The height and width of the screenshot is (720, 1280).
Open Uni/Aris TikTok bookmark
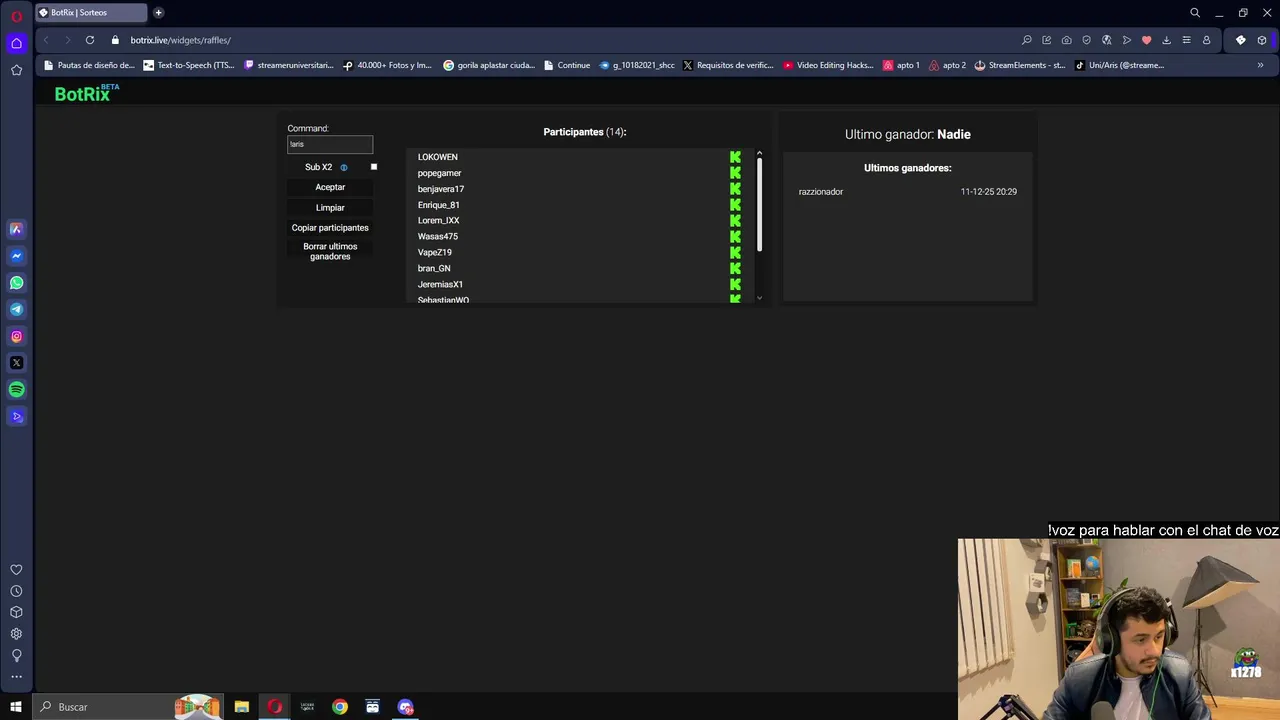(1120, 65)
